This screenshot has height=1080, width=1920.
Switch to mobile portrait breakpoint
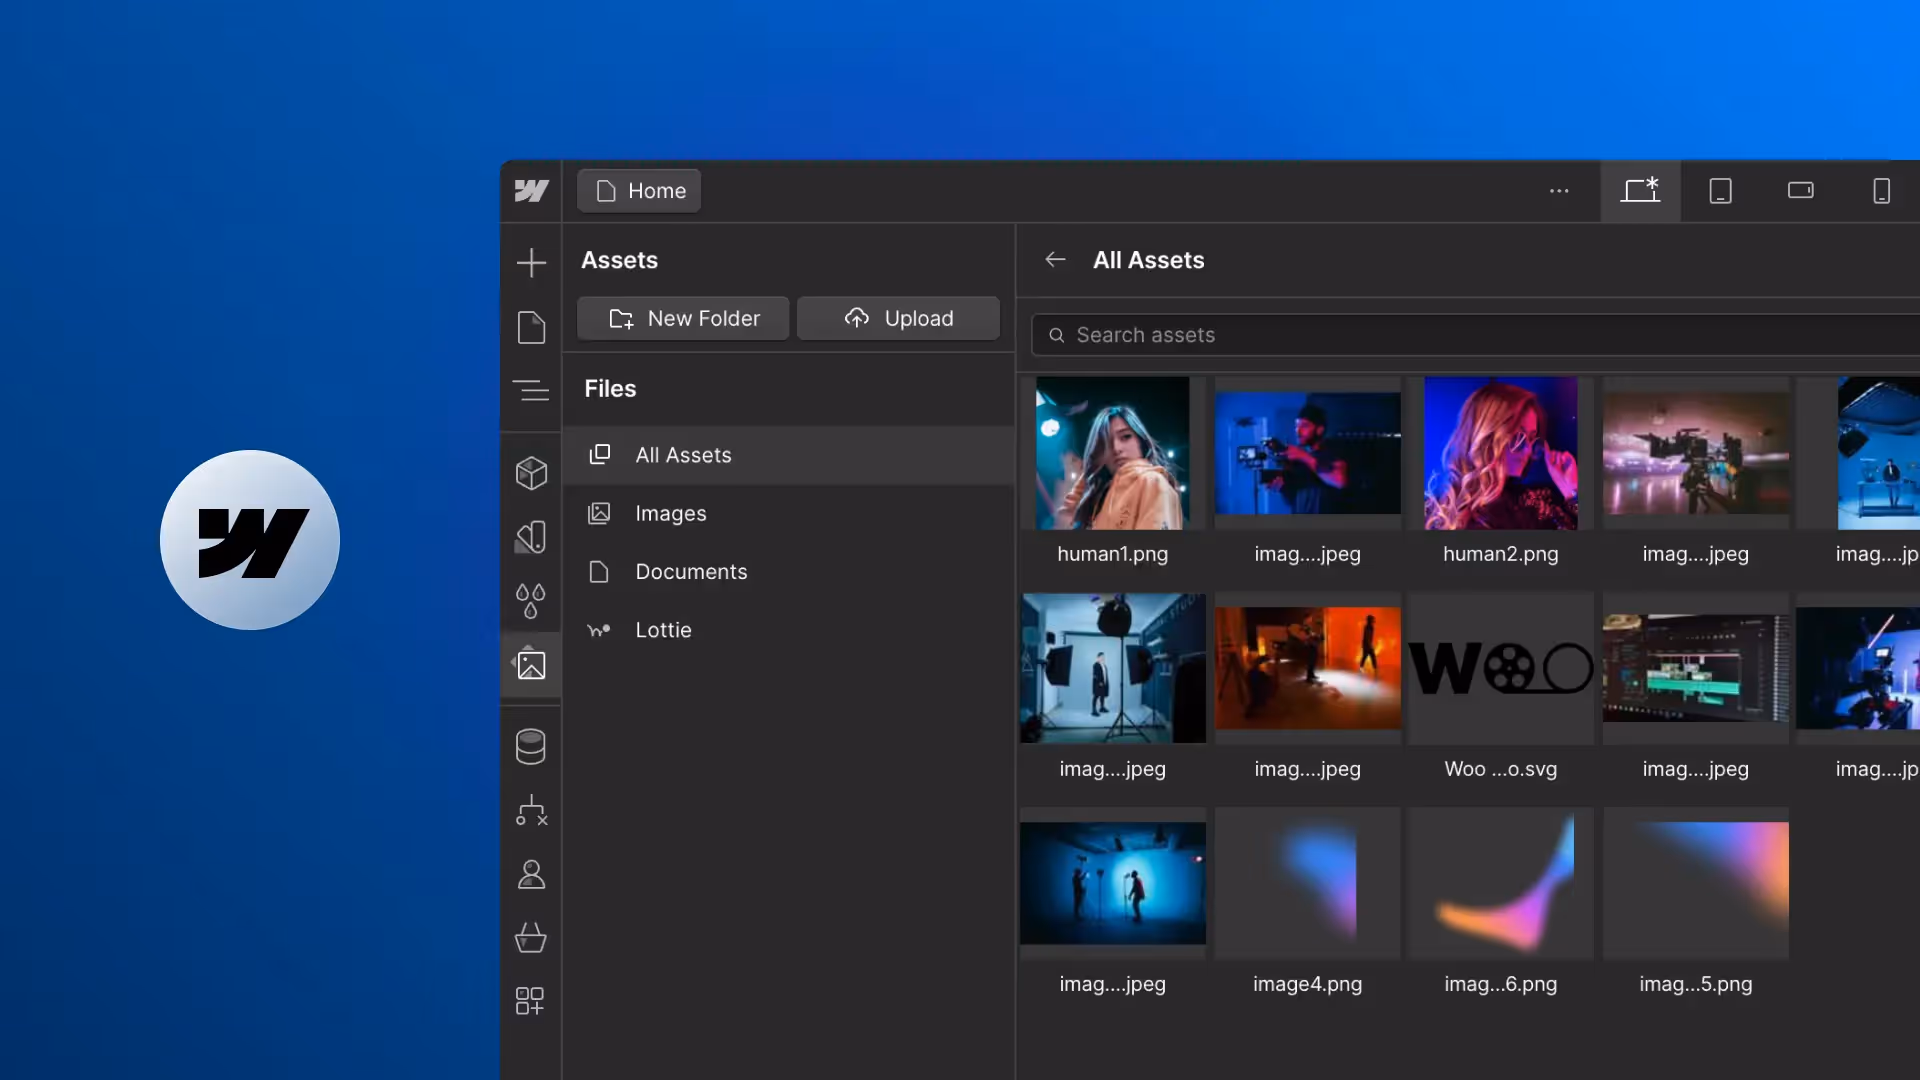tap(1881, 191)
